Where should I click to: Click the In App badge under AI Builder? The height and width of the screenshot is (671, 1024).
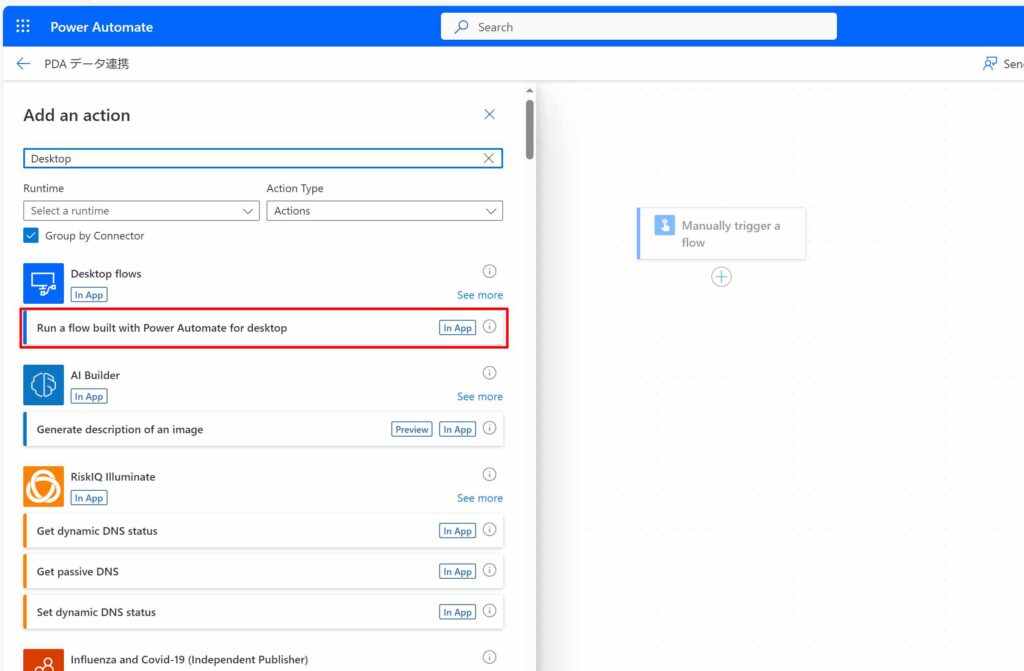[89, 397]
